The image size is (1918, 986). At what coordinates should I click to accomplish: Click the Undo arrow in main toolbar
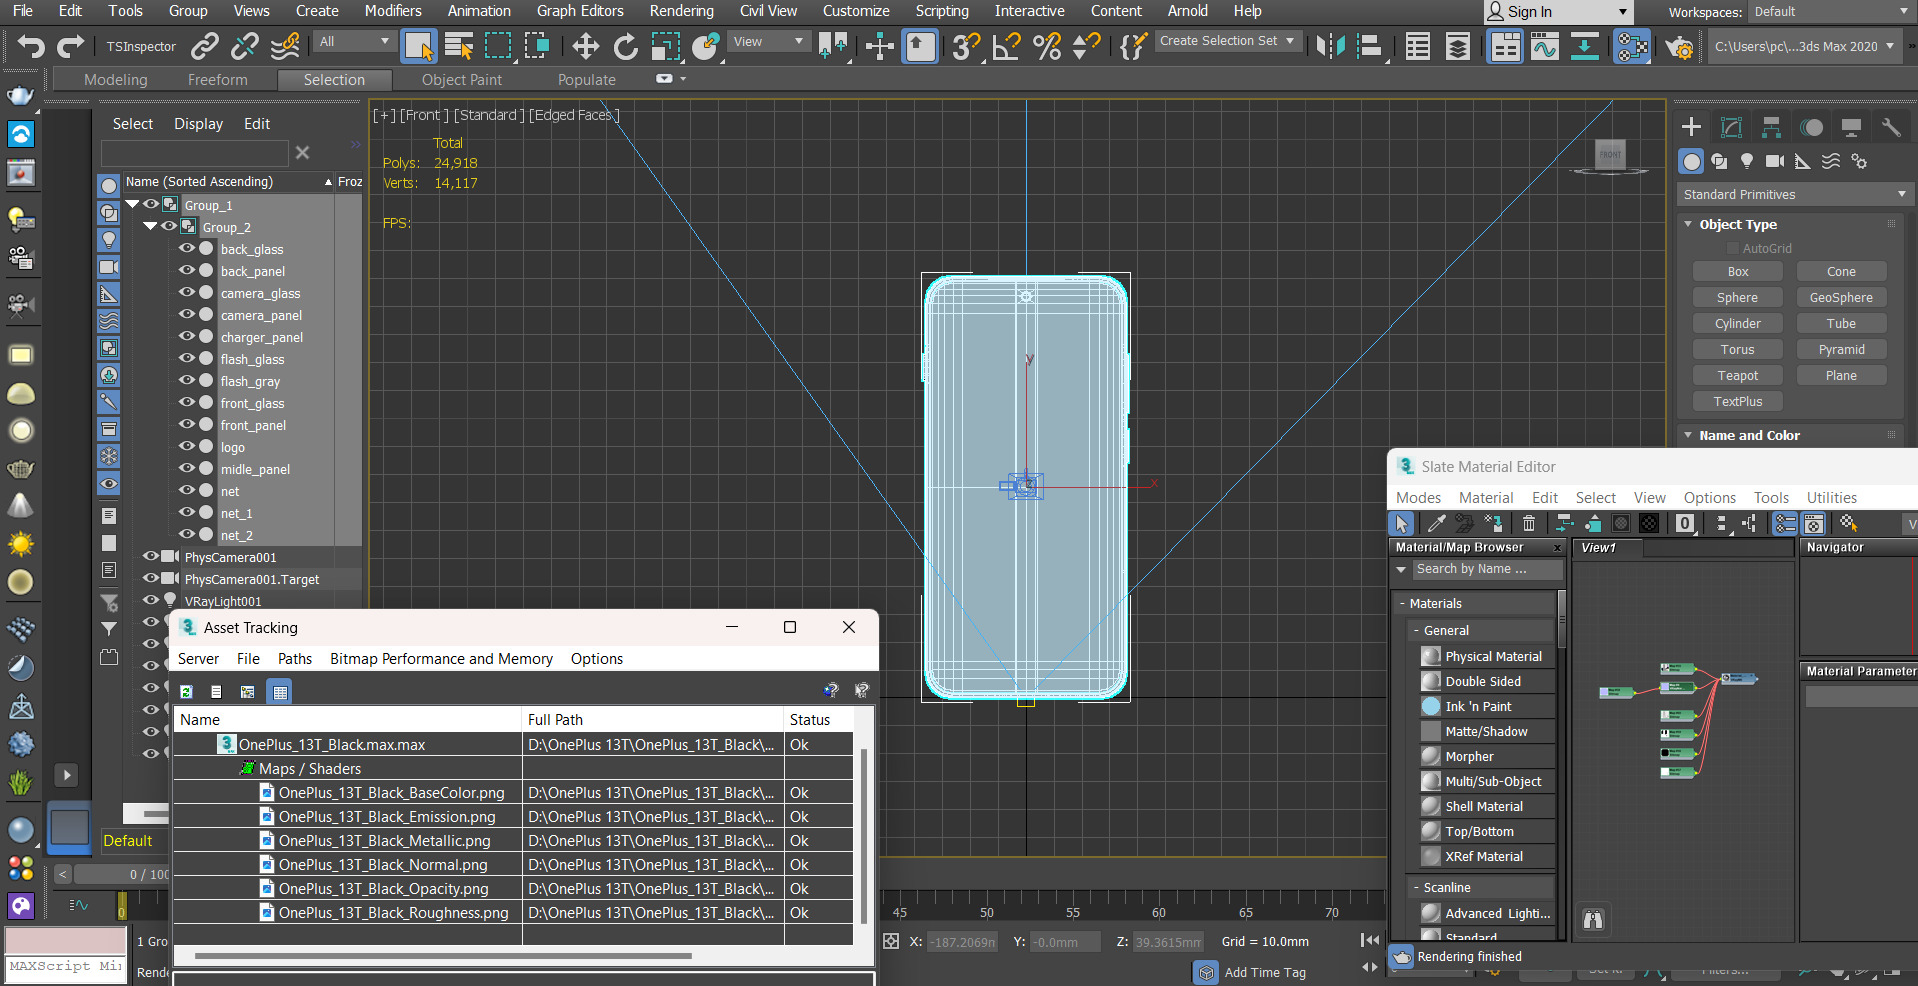tap(31, 46)
